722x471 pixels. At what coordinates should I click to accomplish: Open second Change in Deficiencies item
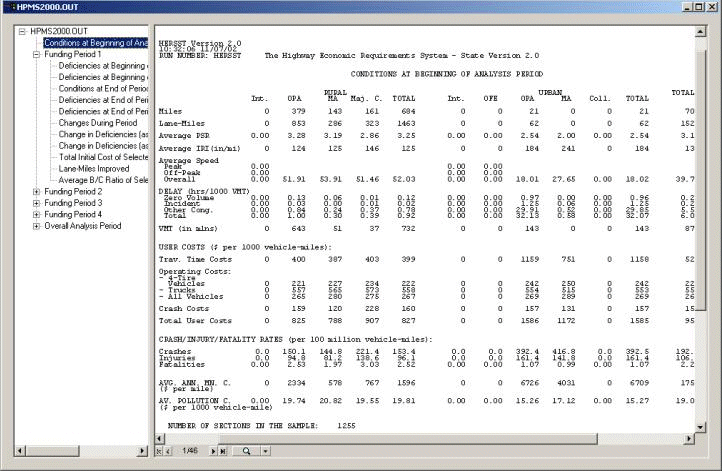[x=103, y=146]
